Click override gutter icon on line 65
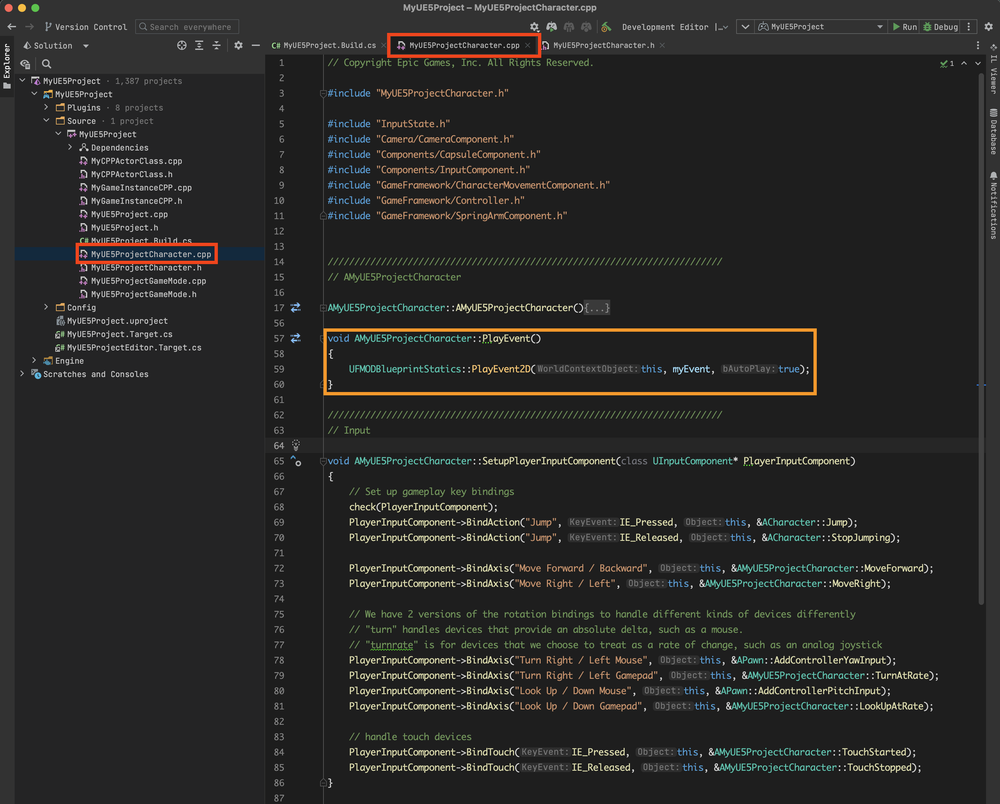Viewport: 1000px width, 804px height. click(x=296, y=460)
